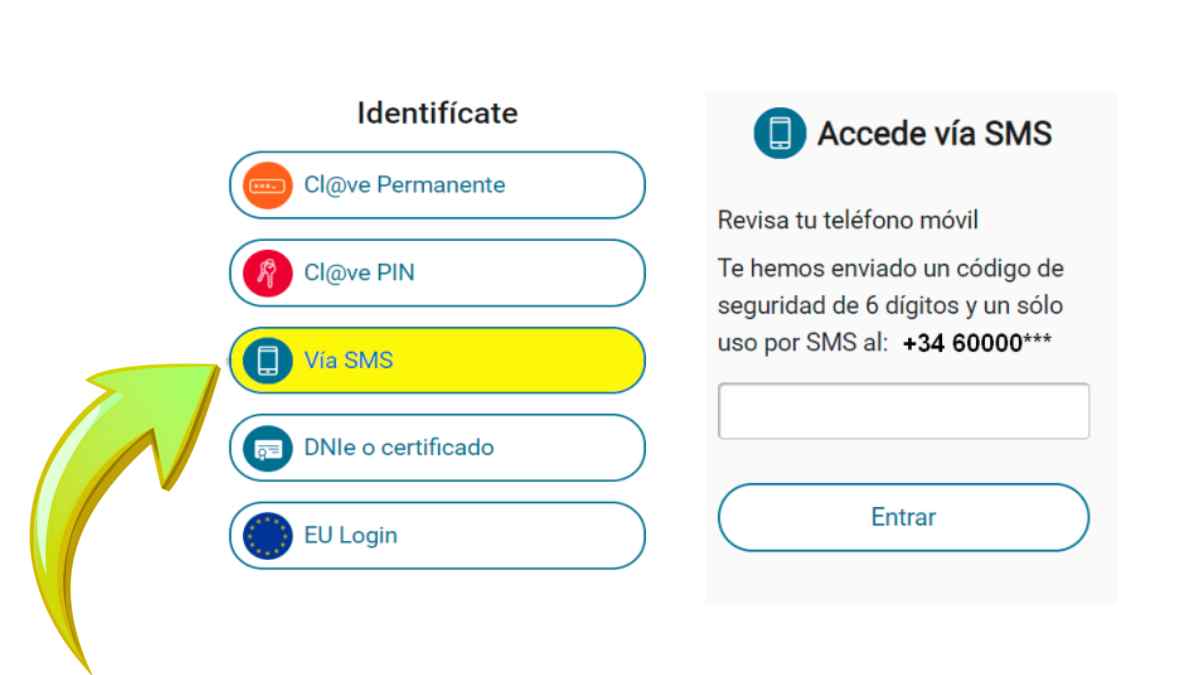Click the Accede vía SMS title
Screen dimensions: 1200x675
tap(934, 131)
